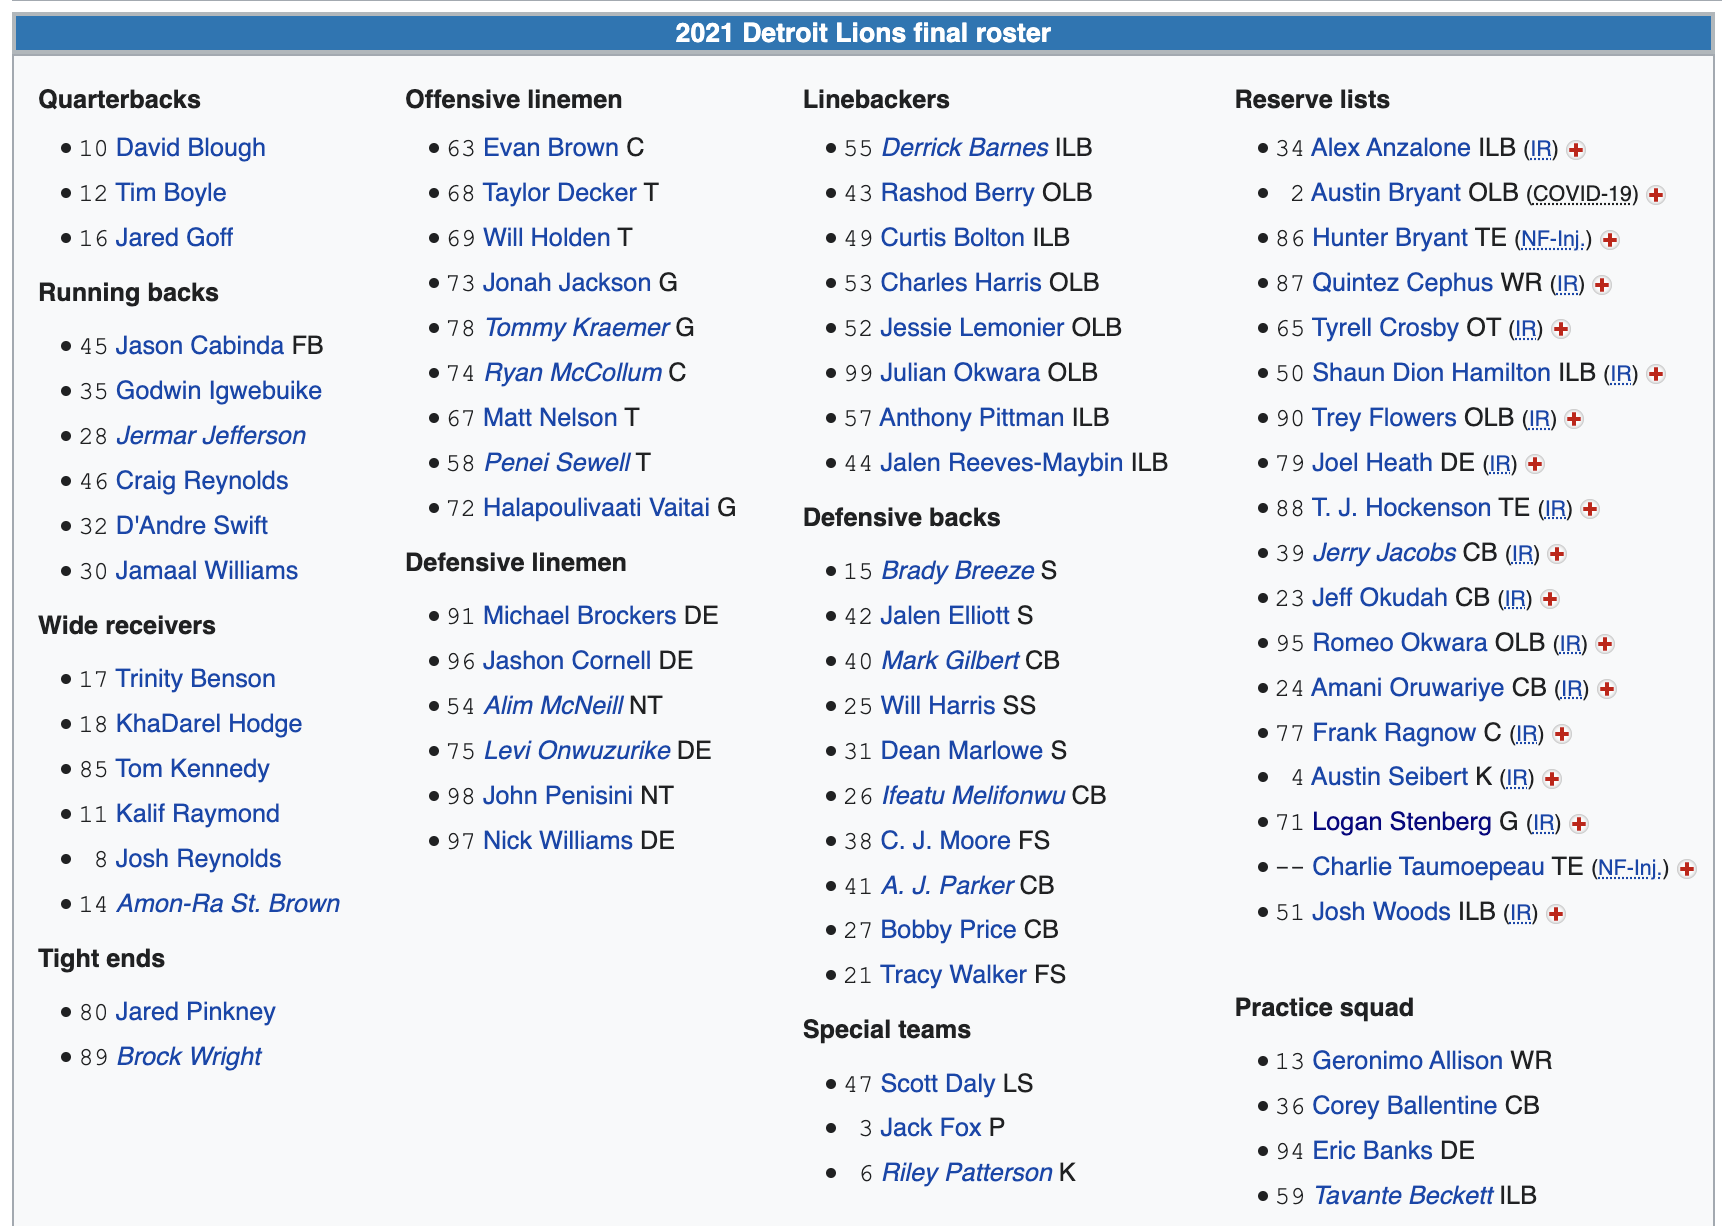
Task: Open Jared Goff quarterback link
Action: pos(174,238)
